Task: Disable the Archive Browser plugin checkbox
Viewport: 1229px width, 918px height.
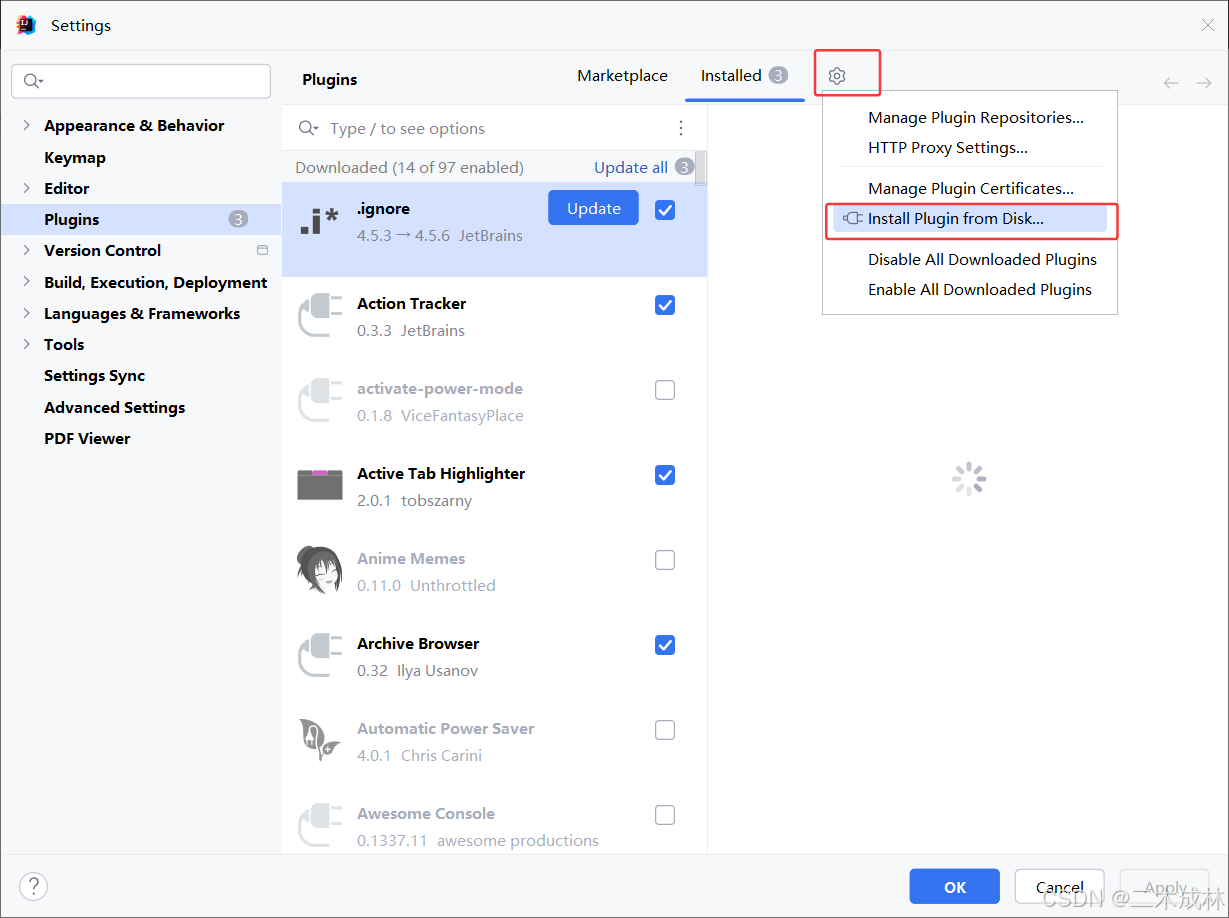Action: tap(665, 645)
